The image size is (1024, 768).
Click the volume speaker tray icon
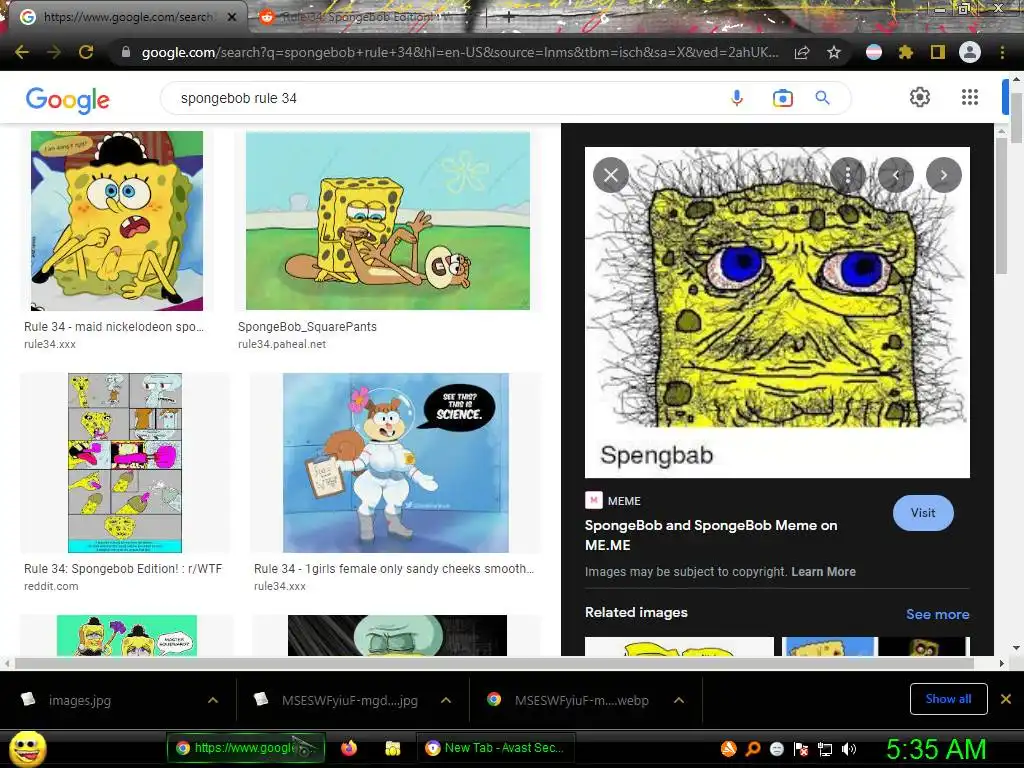click(x=849, y=749)
